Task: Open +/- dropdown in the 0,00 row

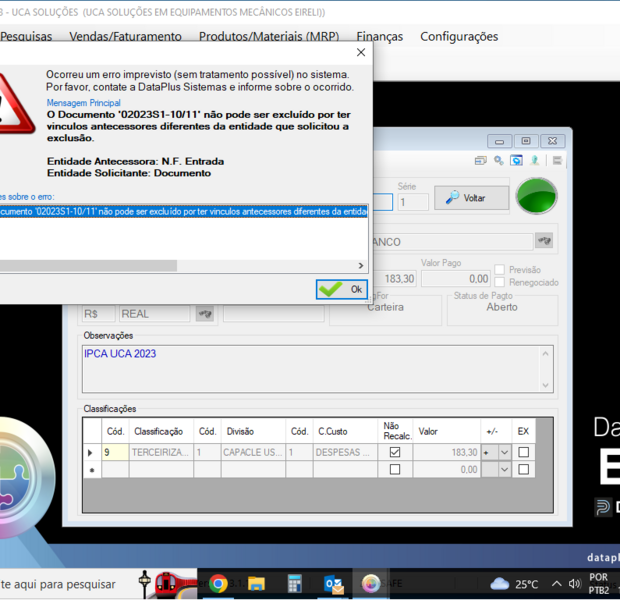Action: click(x=505, y=469)
